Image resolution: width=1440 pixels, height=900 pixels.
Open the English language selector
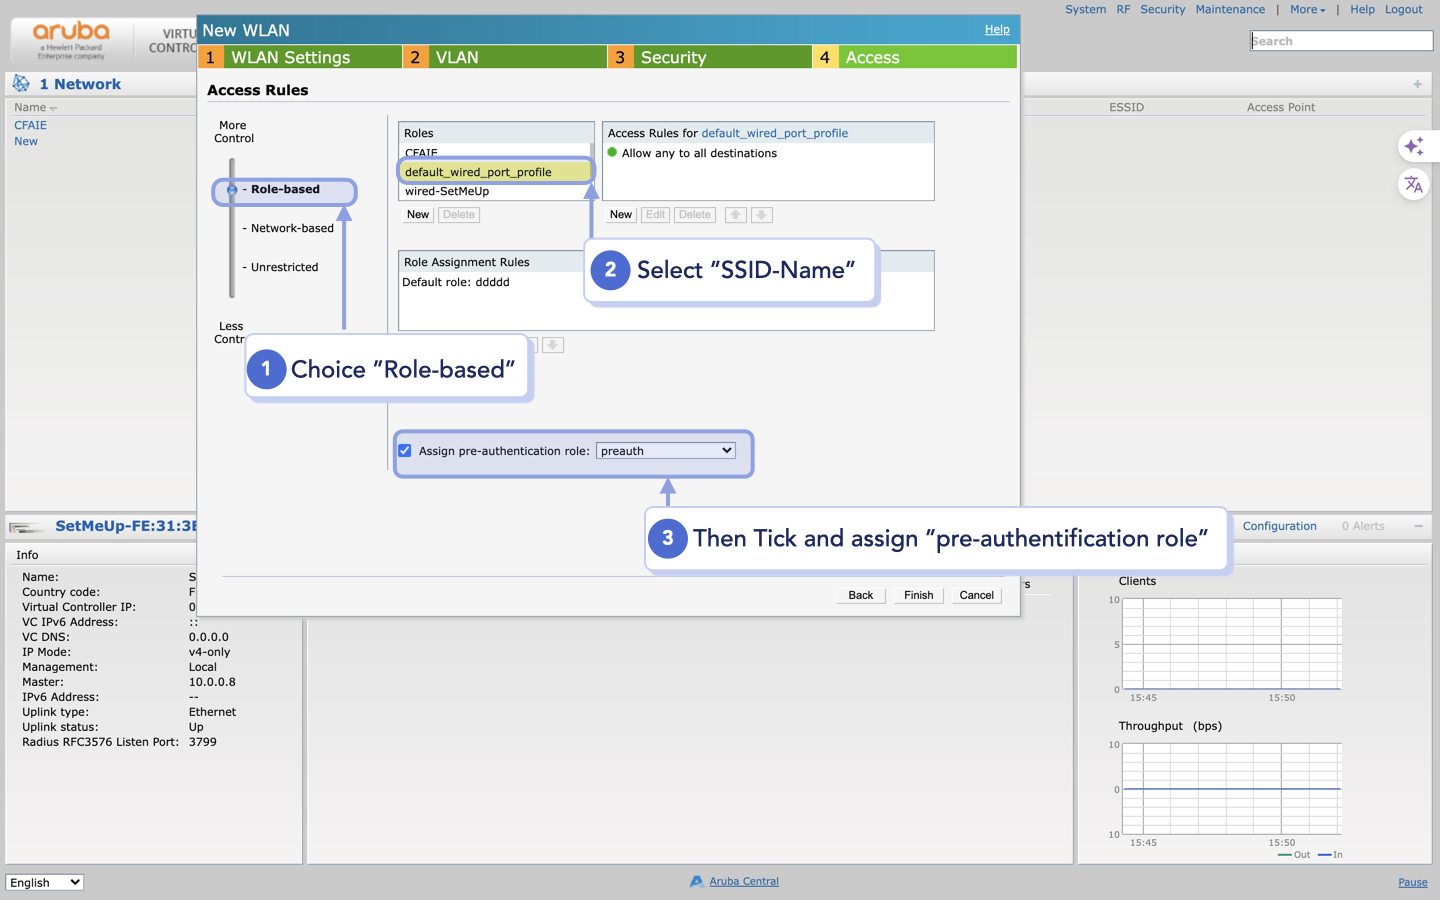click(x=44, y=882)
